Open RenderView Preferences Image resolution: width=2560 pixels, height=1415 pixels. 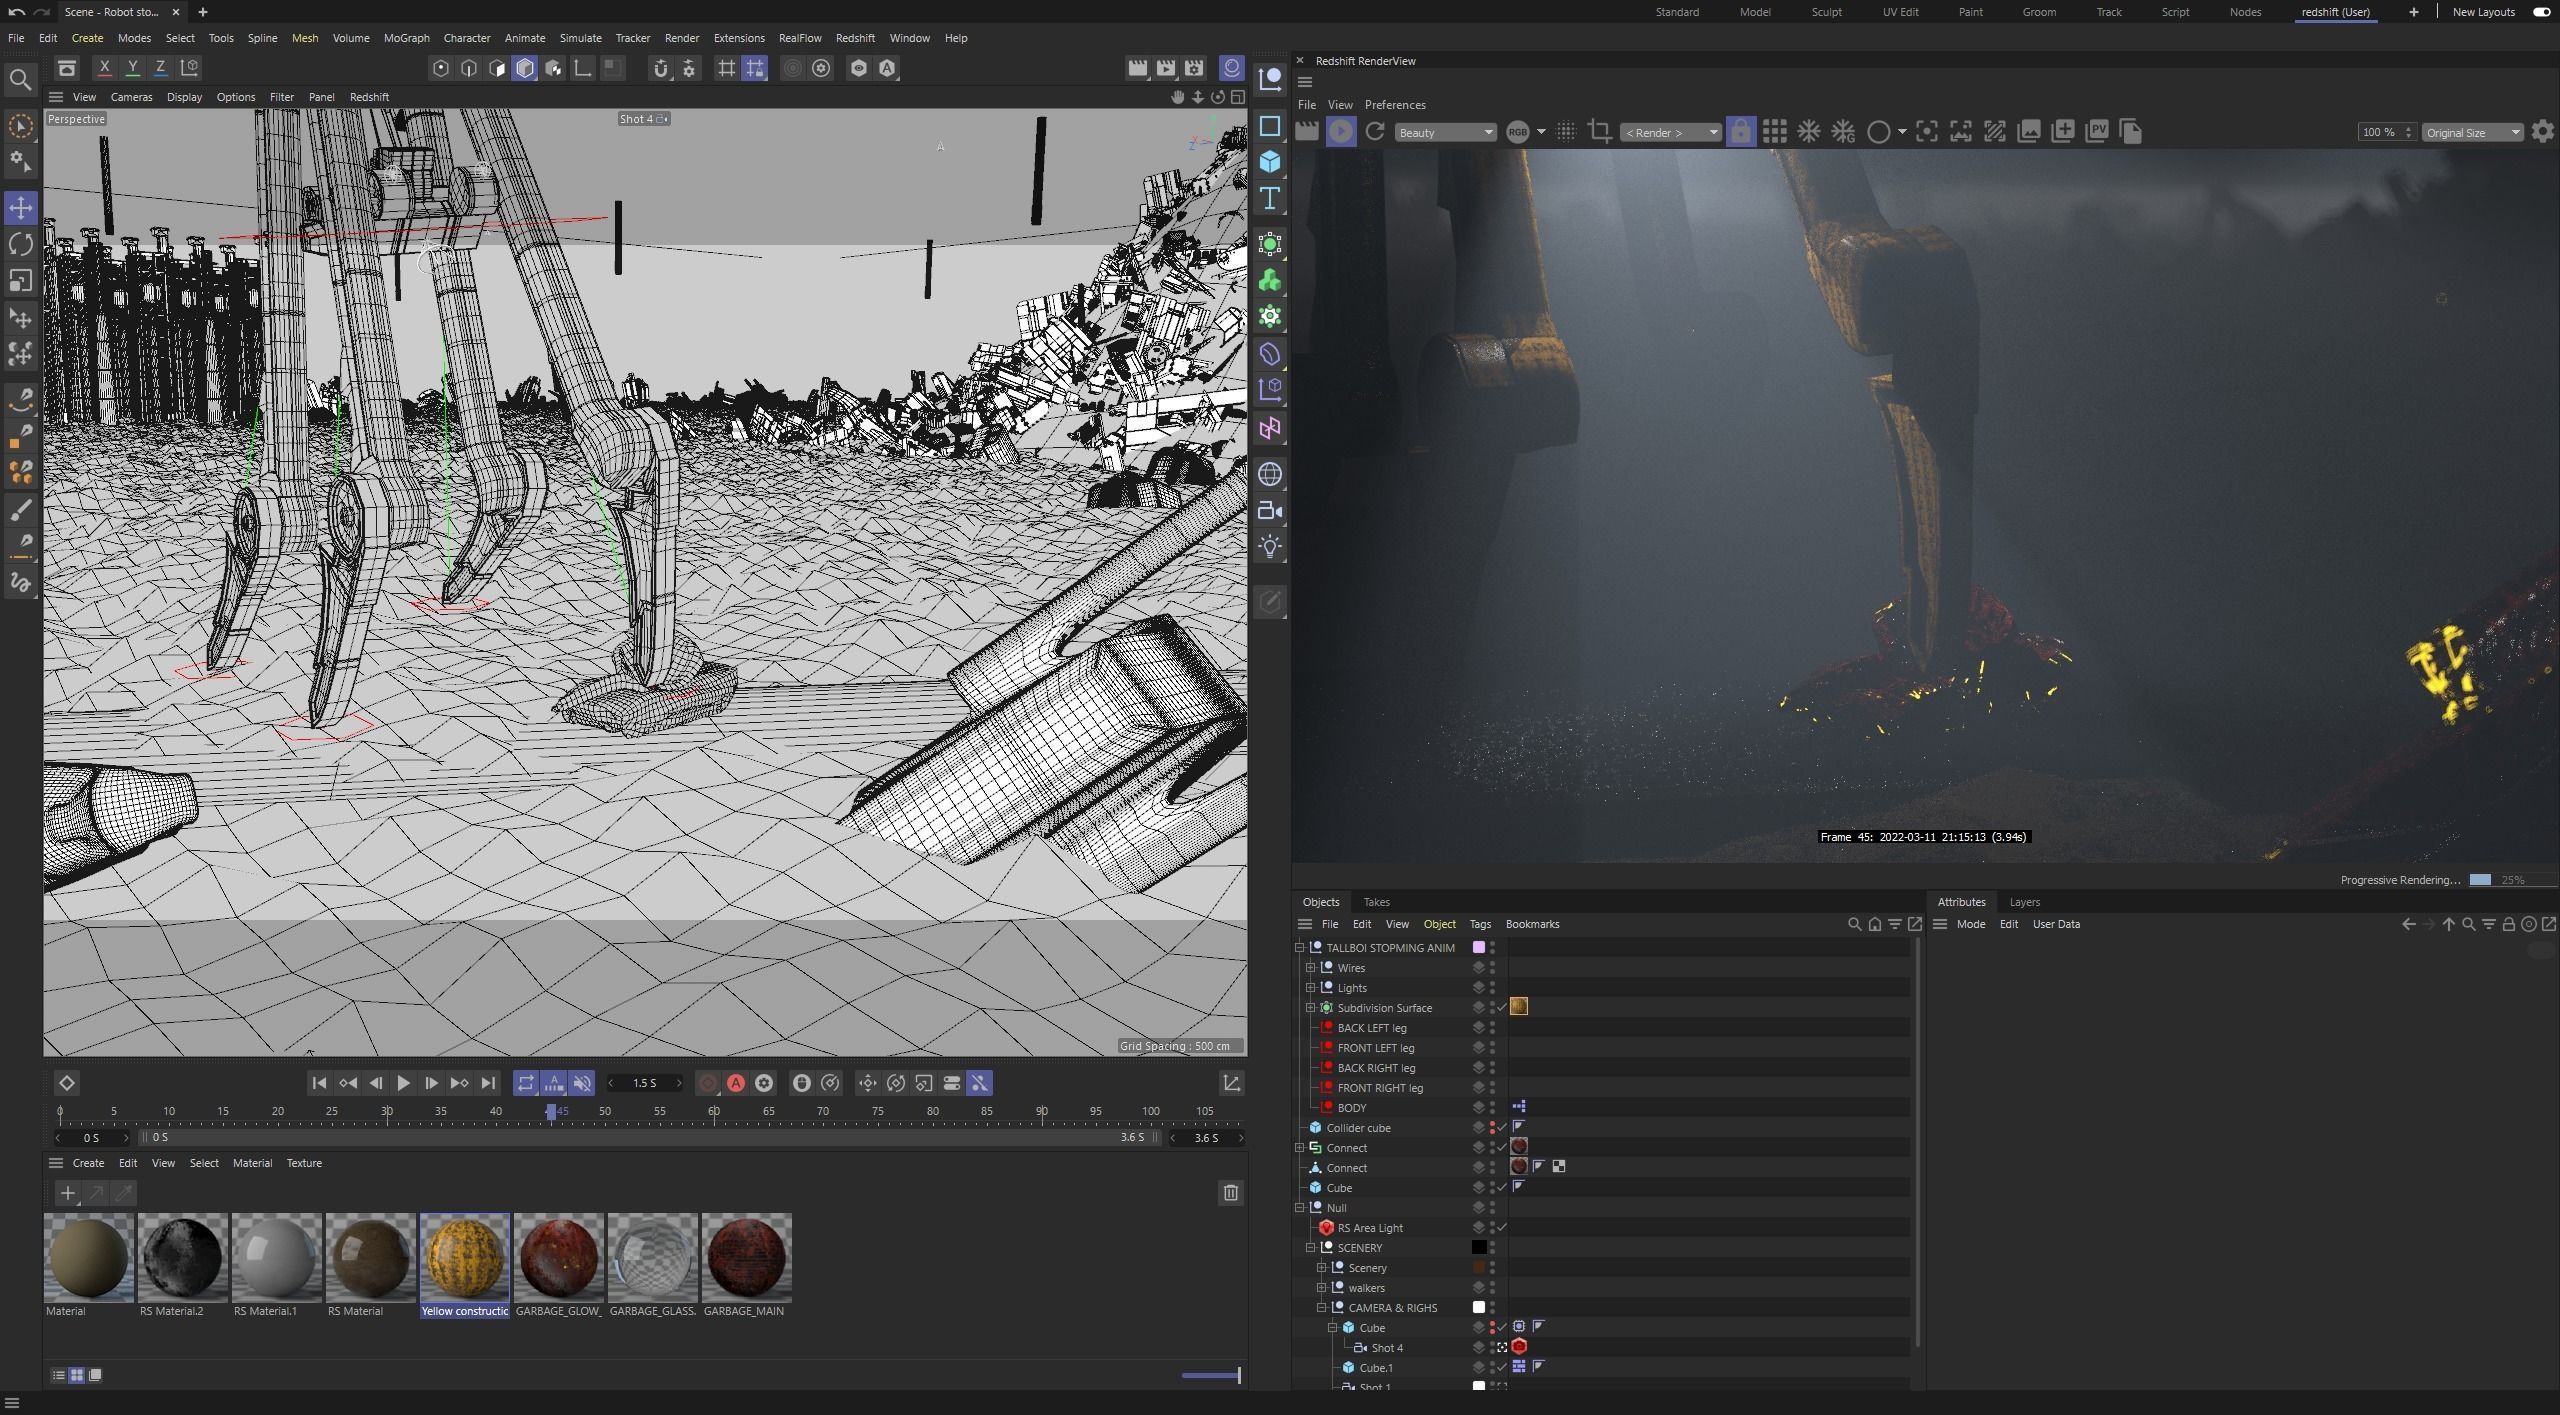tap(1394, 105)
